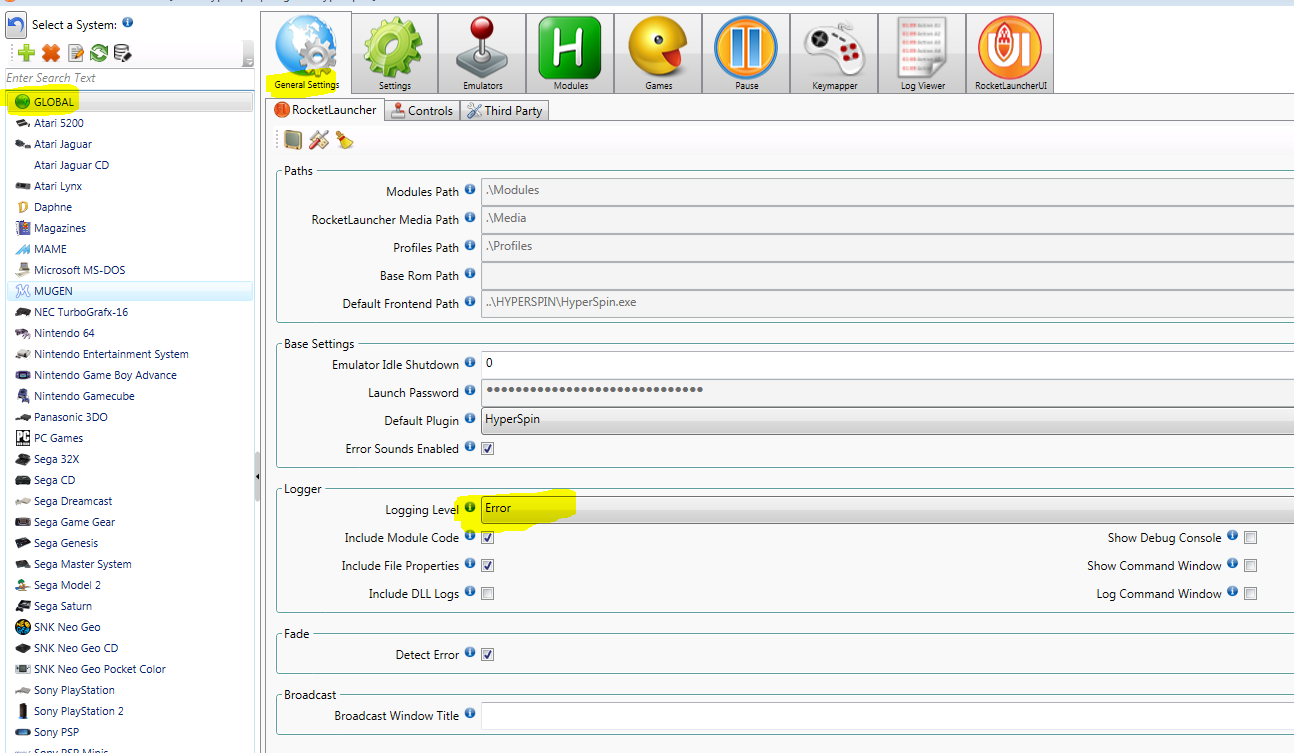Click the blue back arrow button
Viewport: 1294px width, 753px height.
click(16, 25)
